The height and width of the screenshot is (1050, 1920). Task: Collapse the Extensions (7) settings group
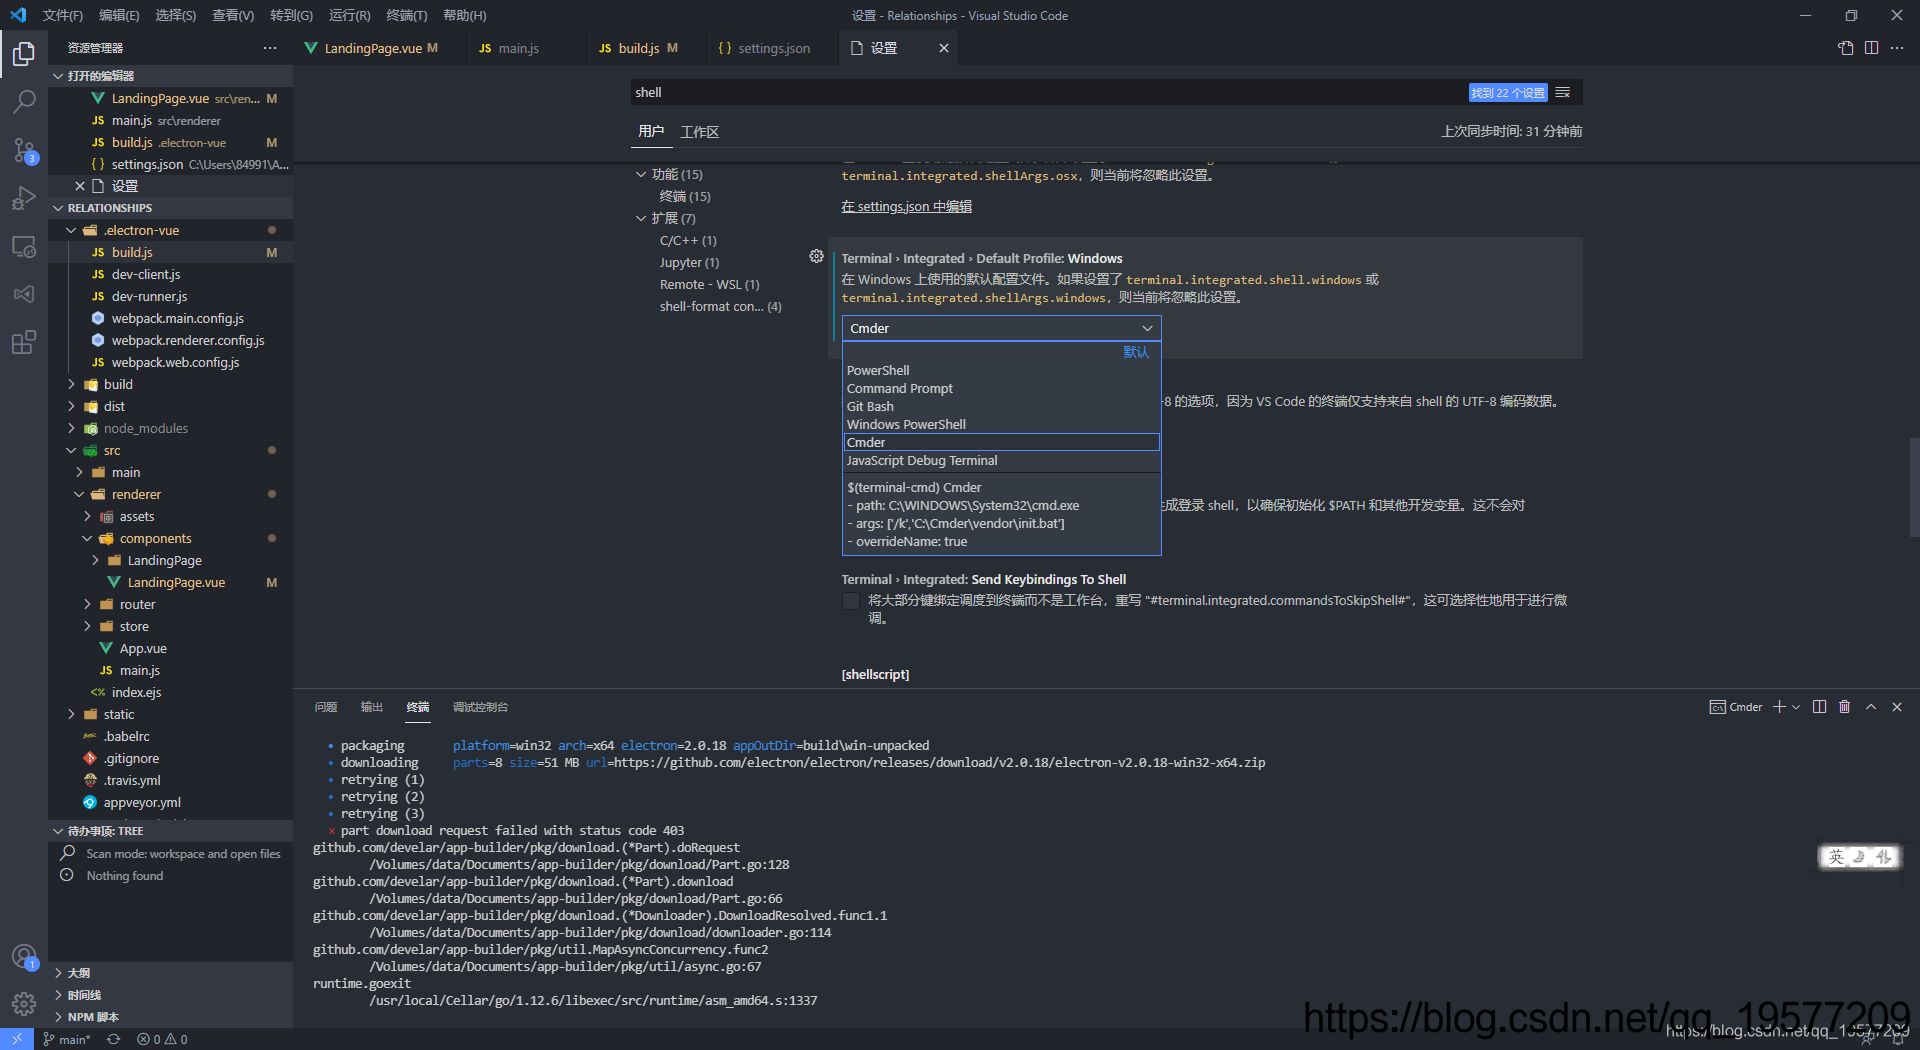[x=641, y=218]
